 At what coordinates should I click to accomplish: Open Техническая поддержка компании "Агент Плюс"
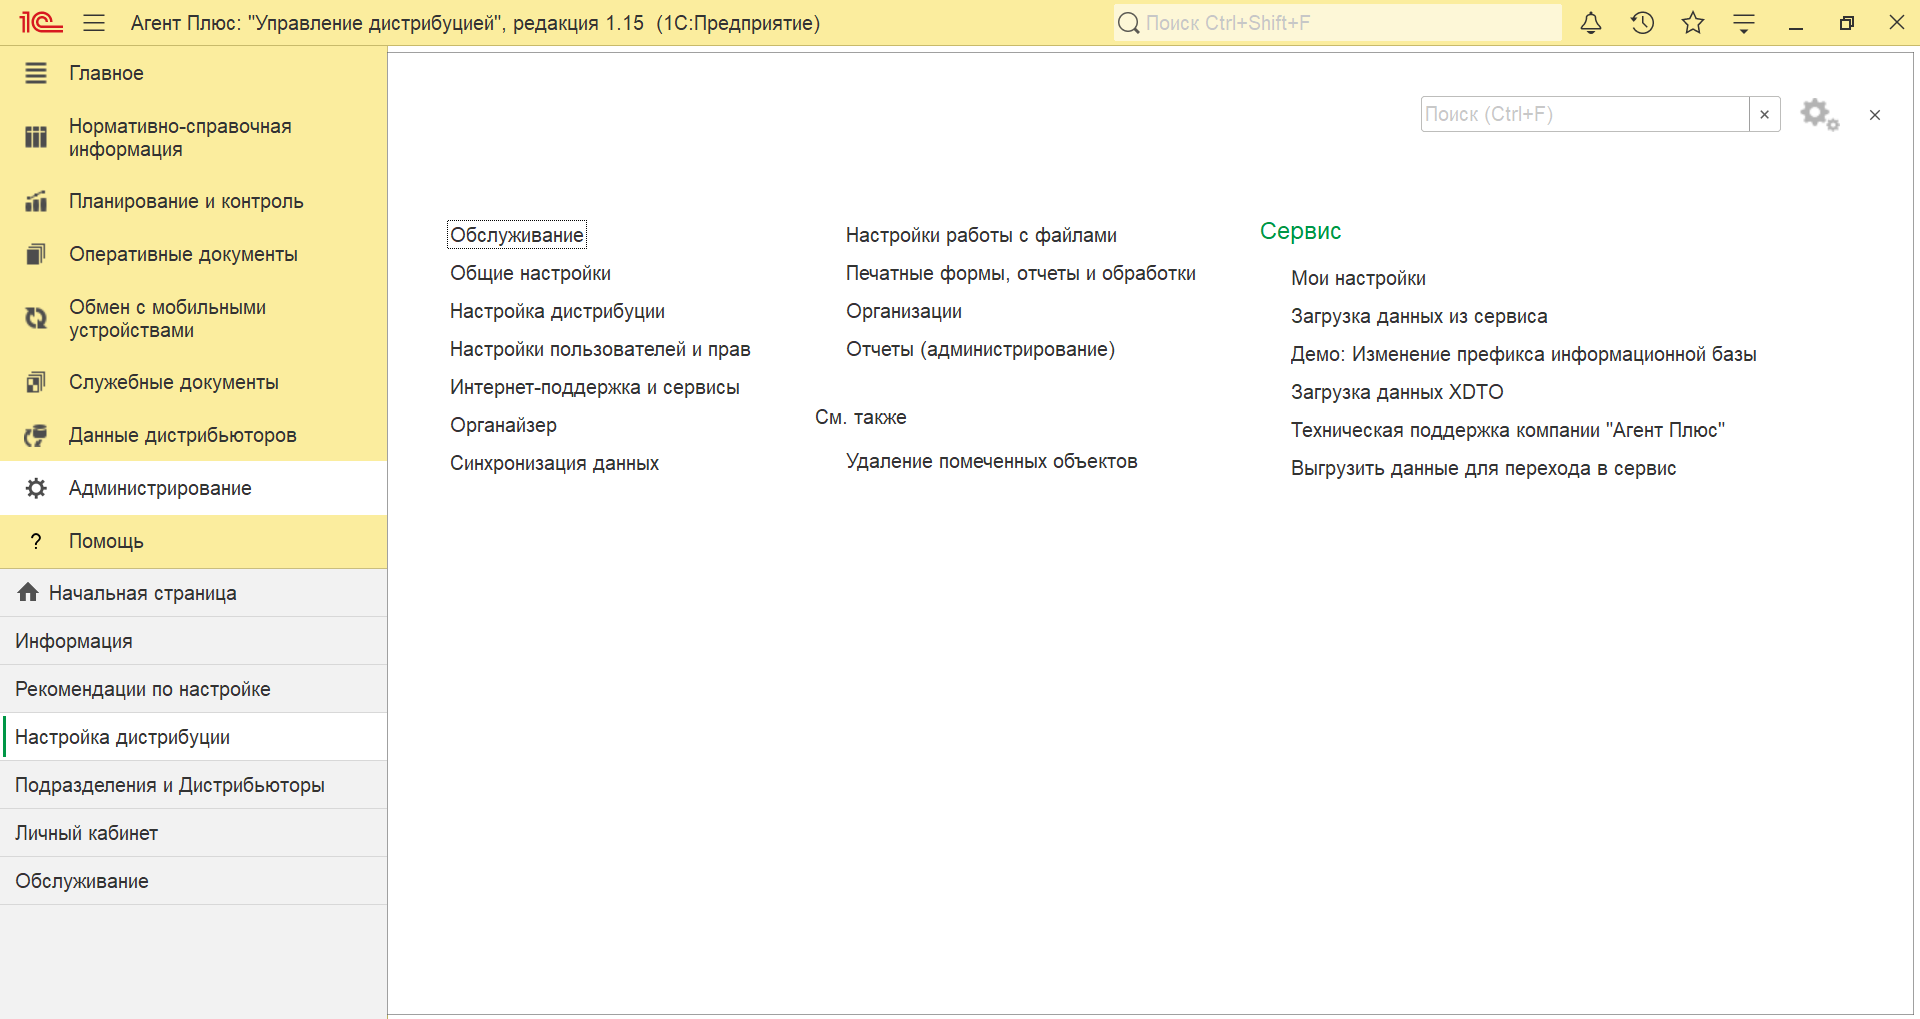pyautogui.click(x=1508, y=430)
